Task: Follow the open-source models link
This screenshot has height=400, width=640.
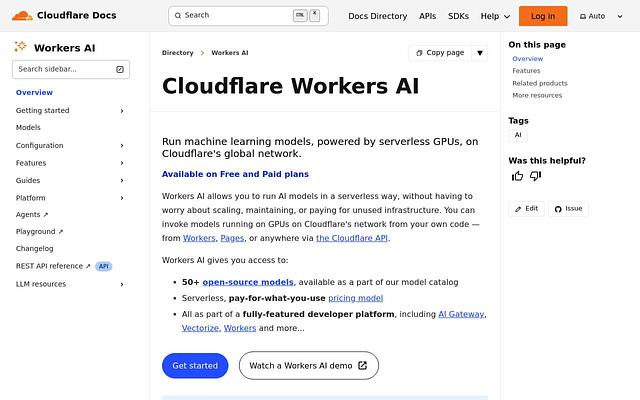Action: pyautogui.click(x=248, y=282)
